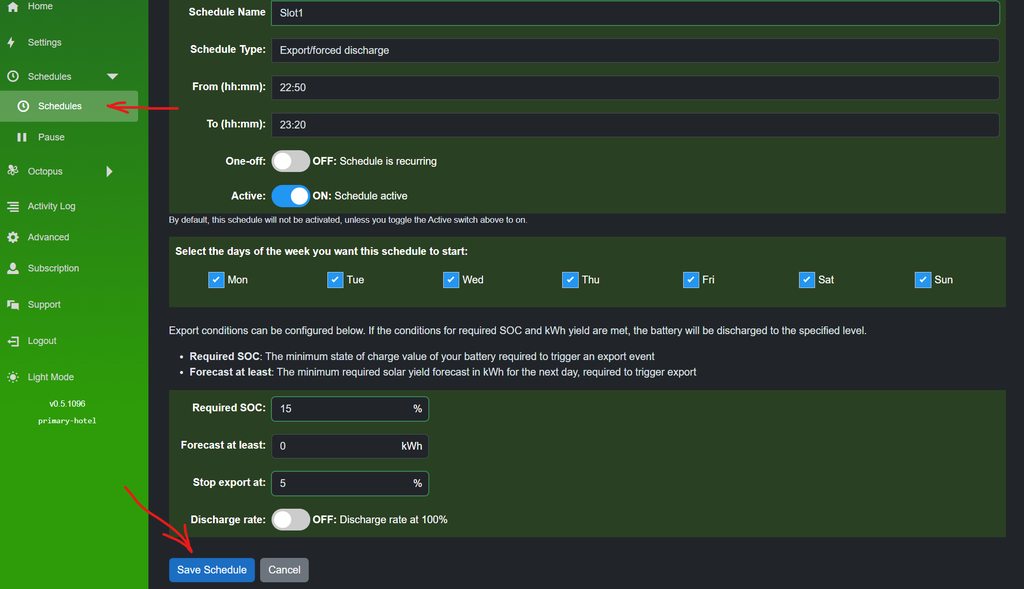The width and height of the screenshot is (1024, 589).
Task: Turn on the One-off switch
Action: (x=290, y=161)
